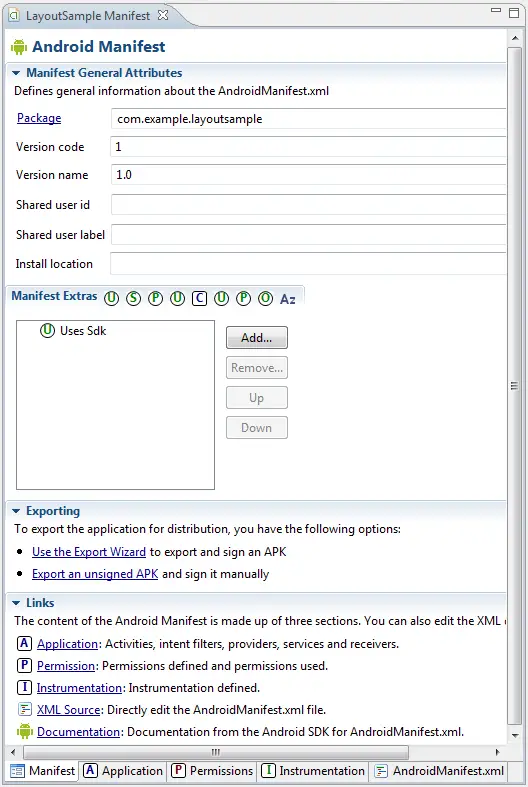
Task: Click the P icon beside the Permission link
Action: 24,666
